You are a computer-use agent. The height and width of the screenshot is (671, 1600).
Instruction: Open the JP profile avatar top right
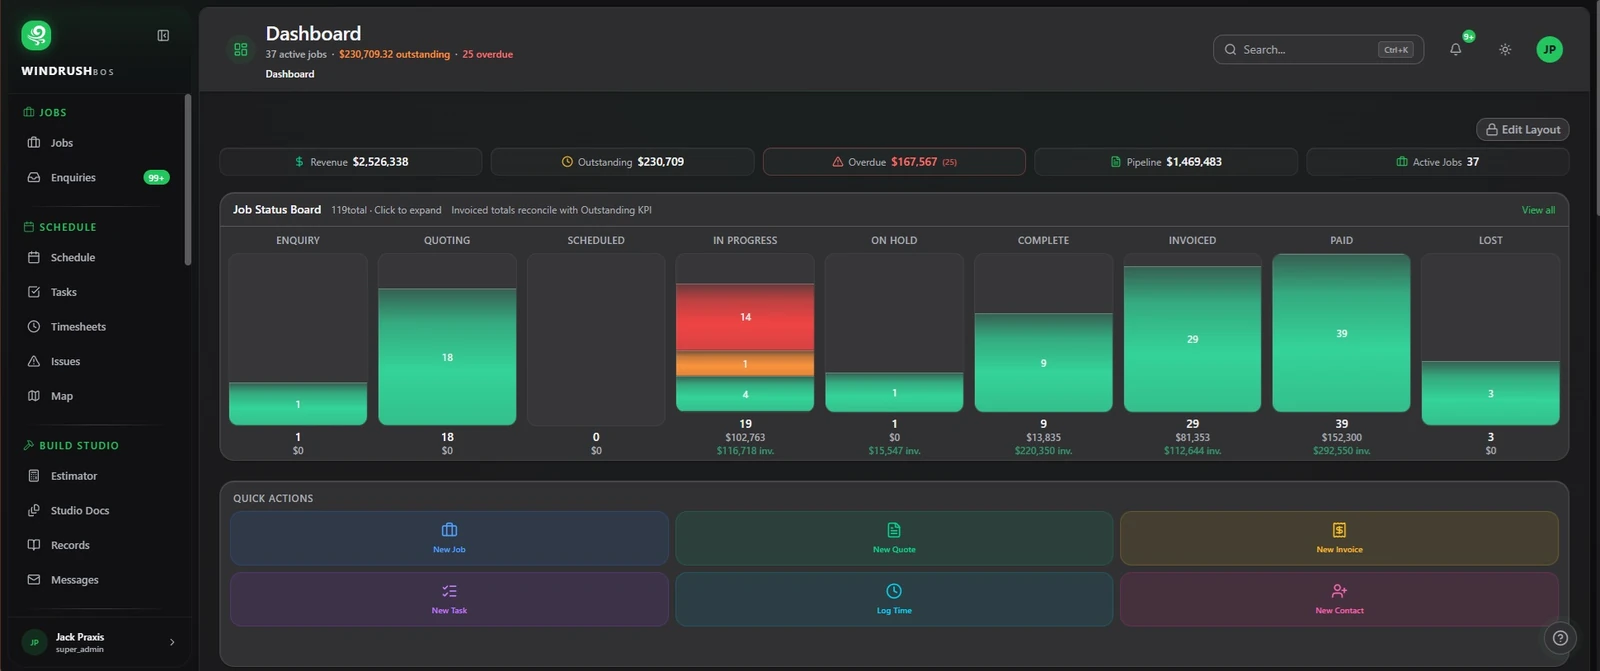pos(1549,50)
